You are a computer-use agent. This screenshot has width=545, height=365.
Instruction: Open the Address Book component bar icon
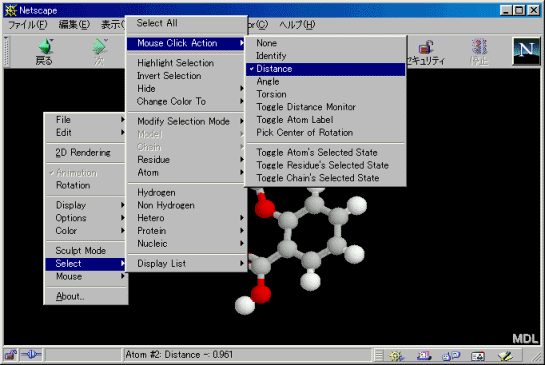tap(478, 356)
